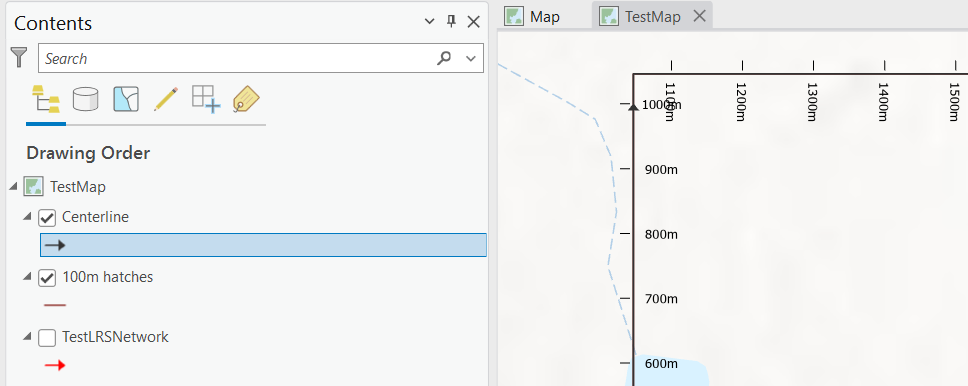Select the 100m hatches layer name
The height and width of the screenshot is (386, 968).
(107, 277)
